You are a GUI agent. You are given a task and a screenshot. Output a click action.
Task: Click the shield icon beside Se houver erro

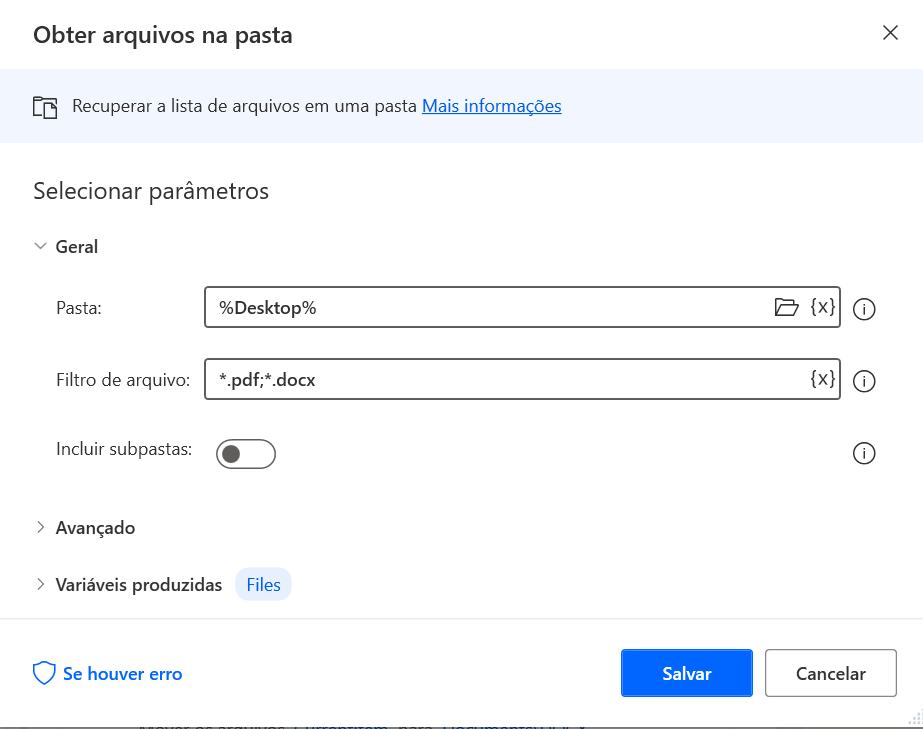tap(43, 673)
